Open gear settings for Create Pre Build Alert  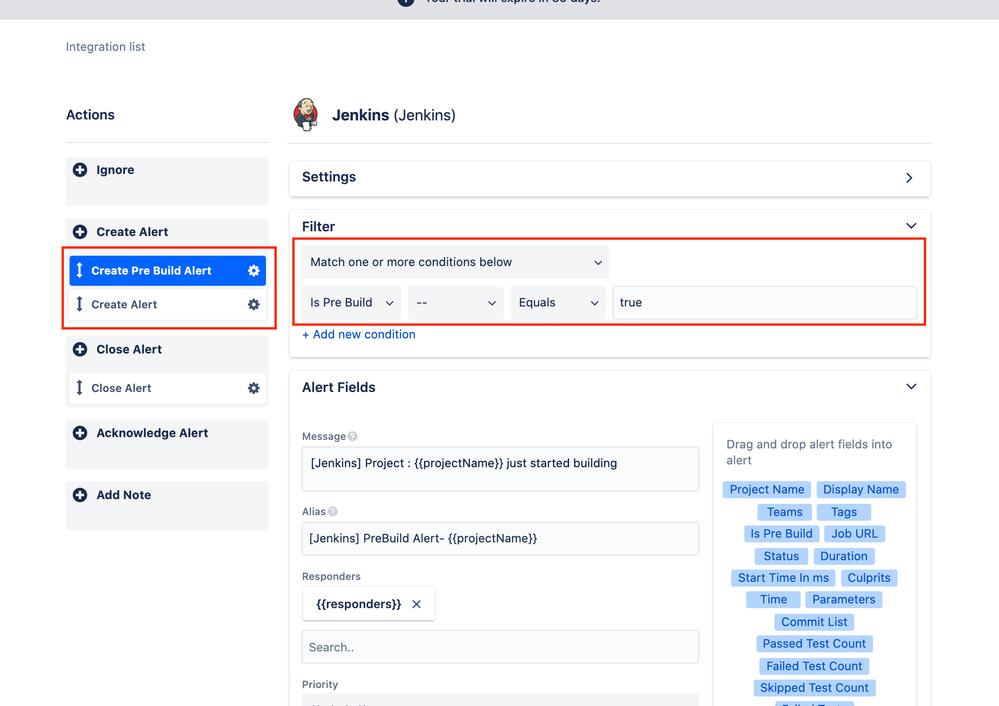(254, 271)
